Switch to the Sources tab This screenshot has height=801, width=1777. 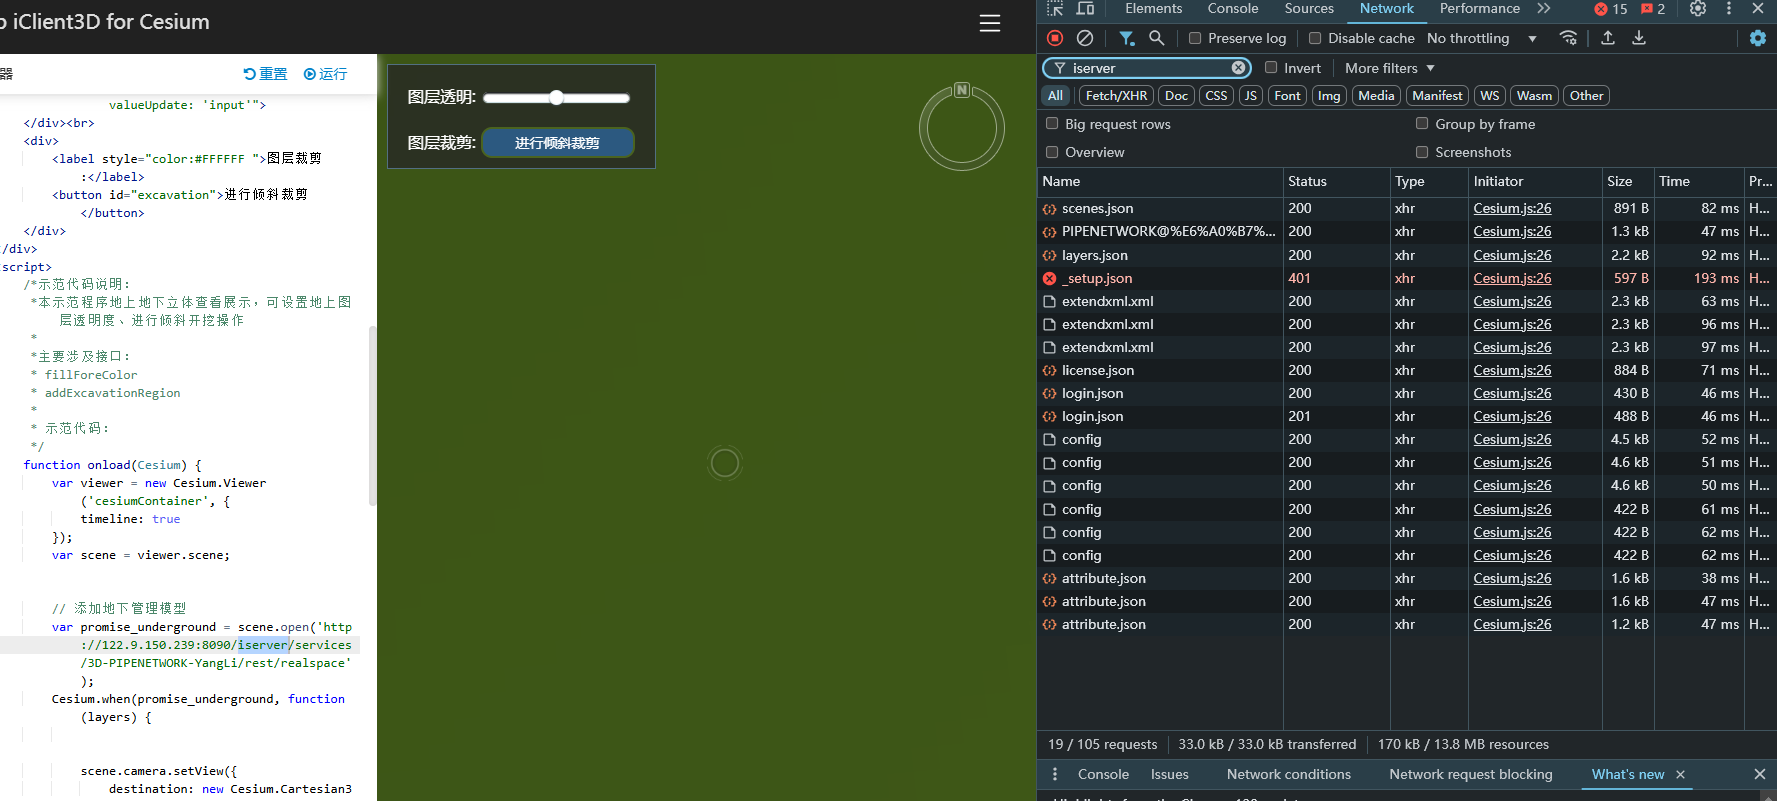[x=1309, y=9]
